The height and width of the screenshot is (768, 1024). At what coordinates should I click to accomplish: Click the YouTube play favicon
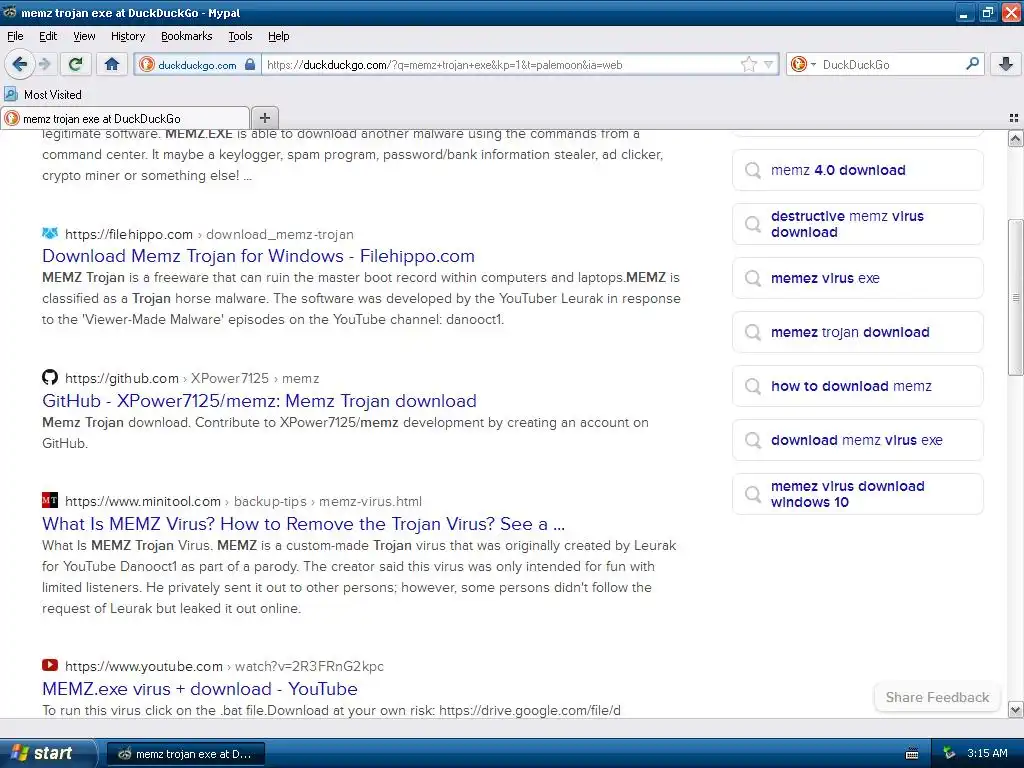pyautogui.click(x=50, y=665)
